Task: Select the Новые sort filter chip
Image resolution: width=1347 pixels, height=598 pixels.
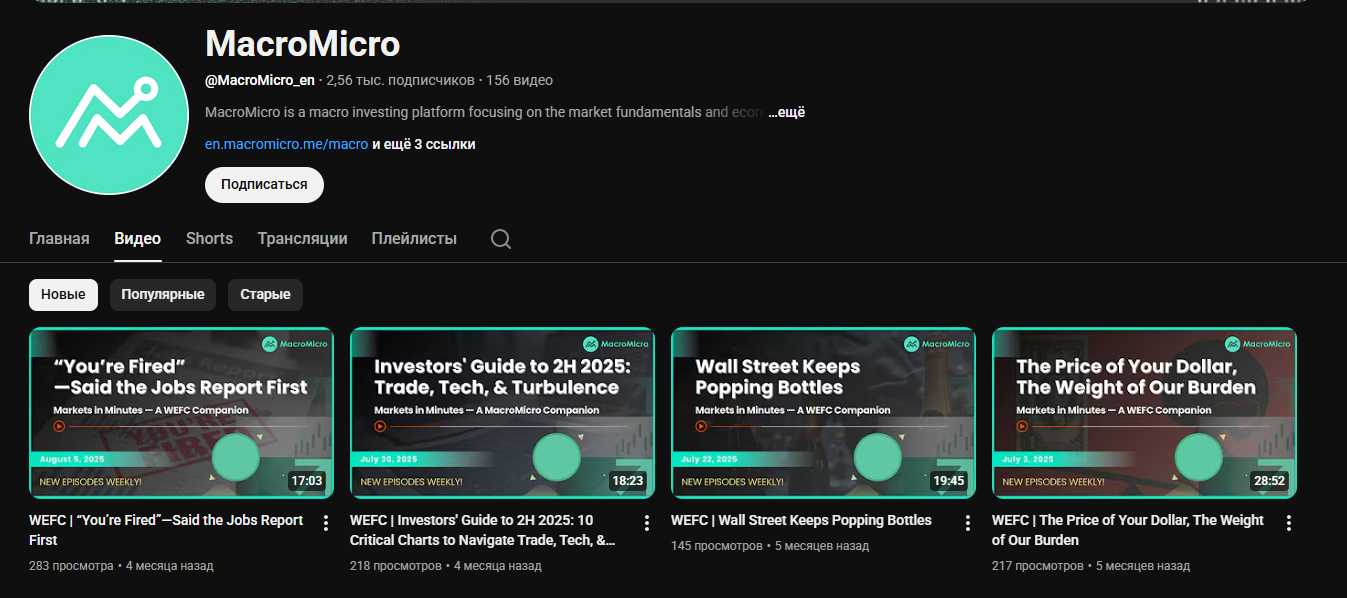Action: [63, 295]
